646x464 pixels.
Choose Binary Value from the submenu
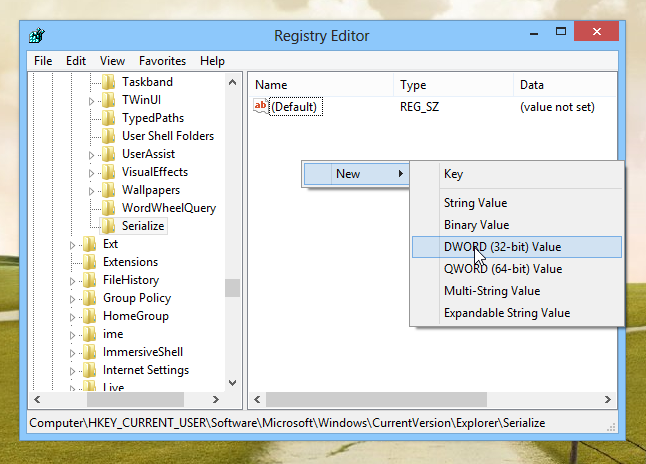coord(517,225)
